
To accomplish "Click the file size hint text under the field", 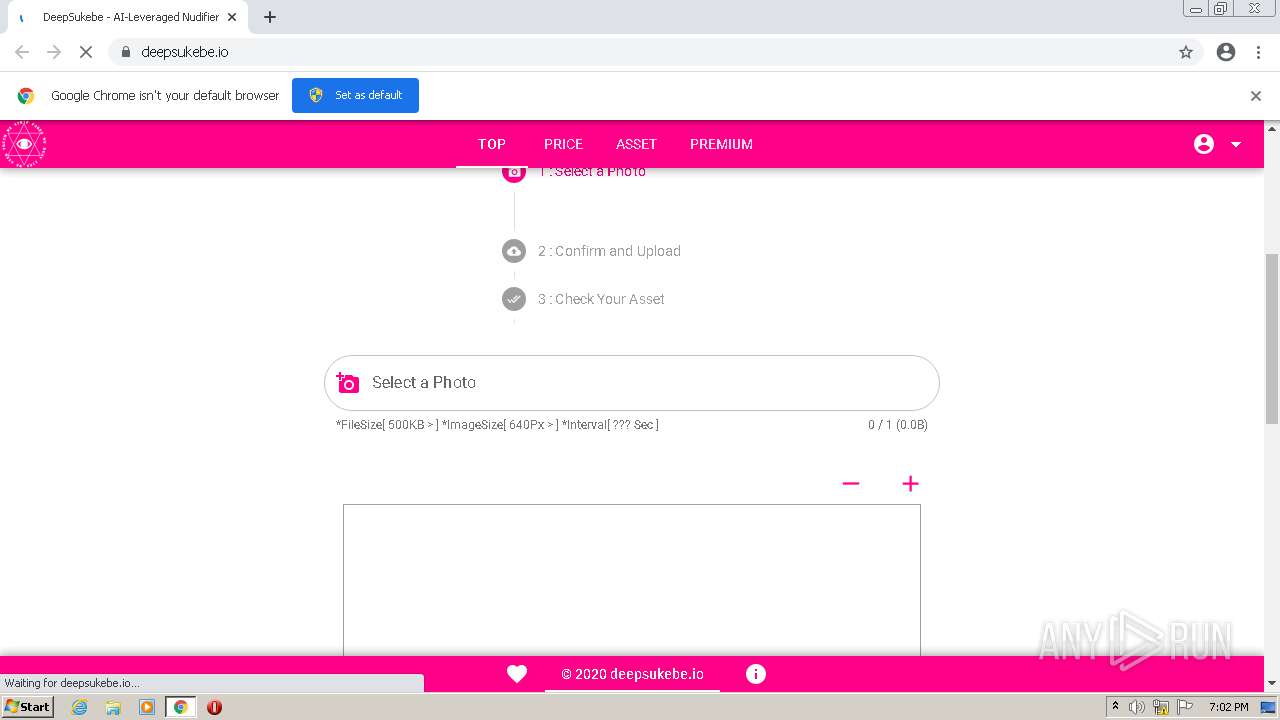I will [497, 425].
